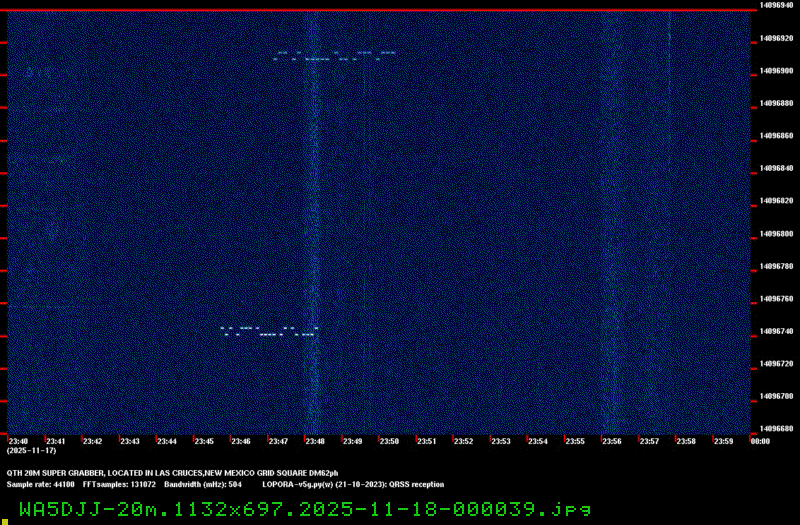Select the 23:41 time label
800x525 pixels.
56,441
